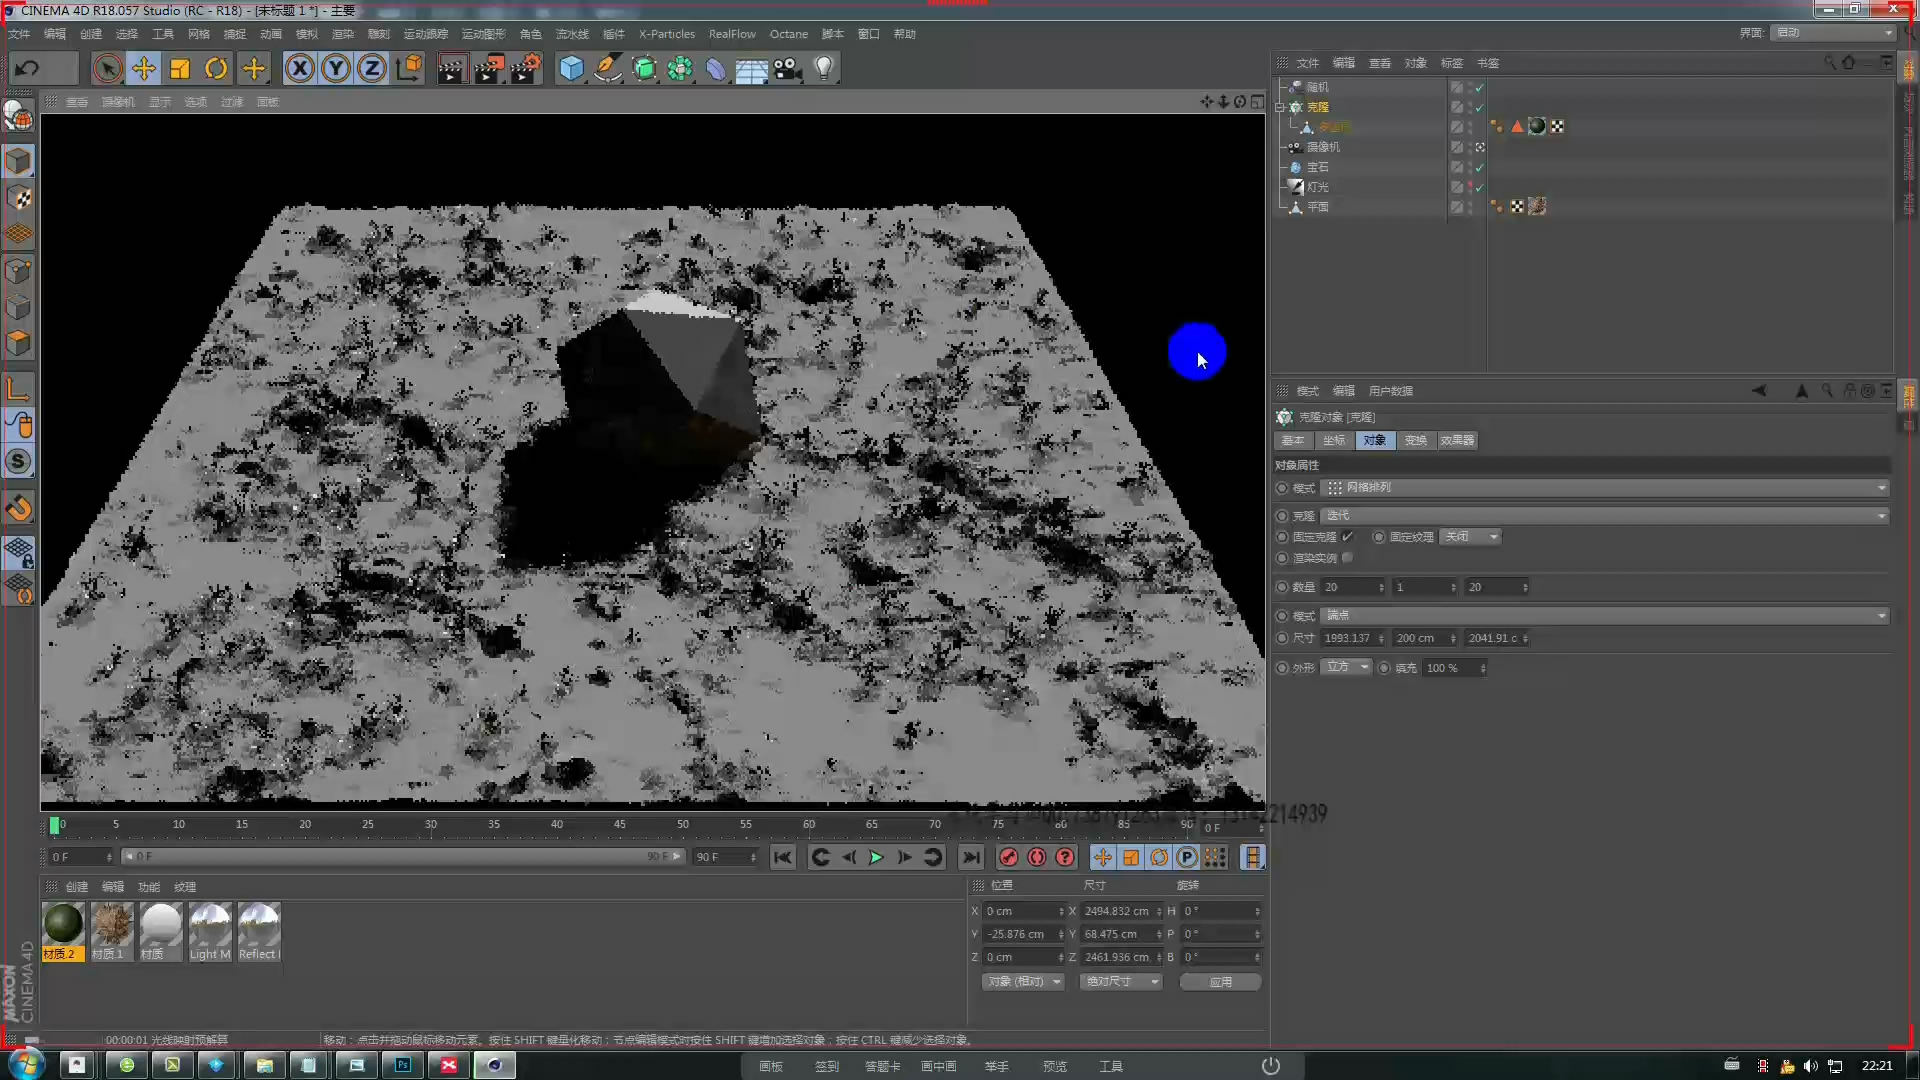This screenshot has width=1920, height=1080.
Task: Switch to the 效果器 tab
Action: 1456,440
